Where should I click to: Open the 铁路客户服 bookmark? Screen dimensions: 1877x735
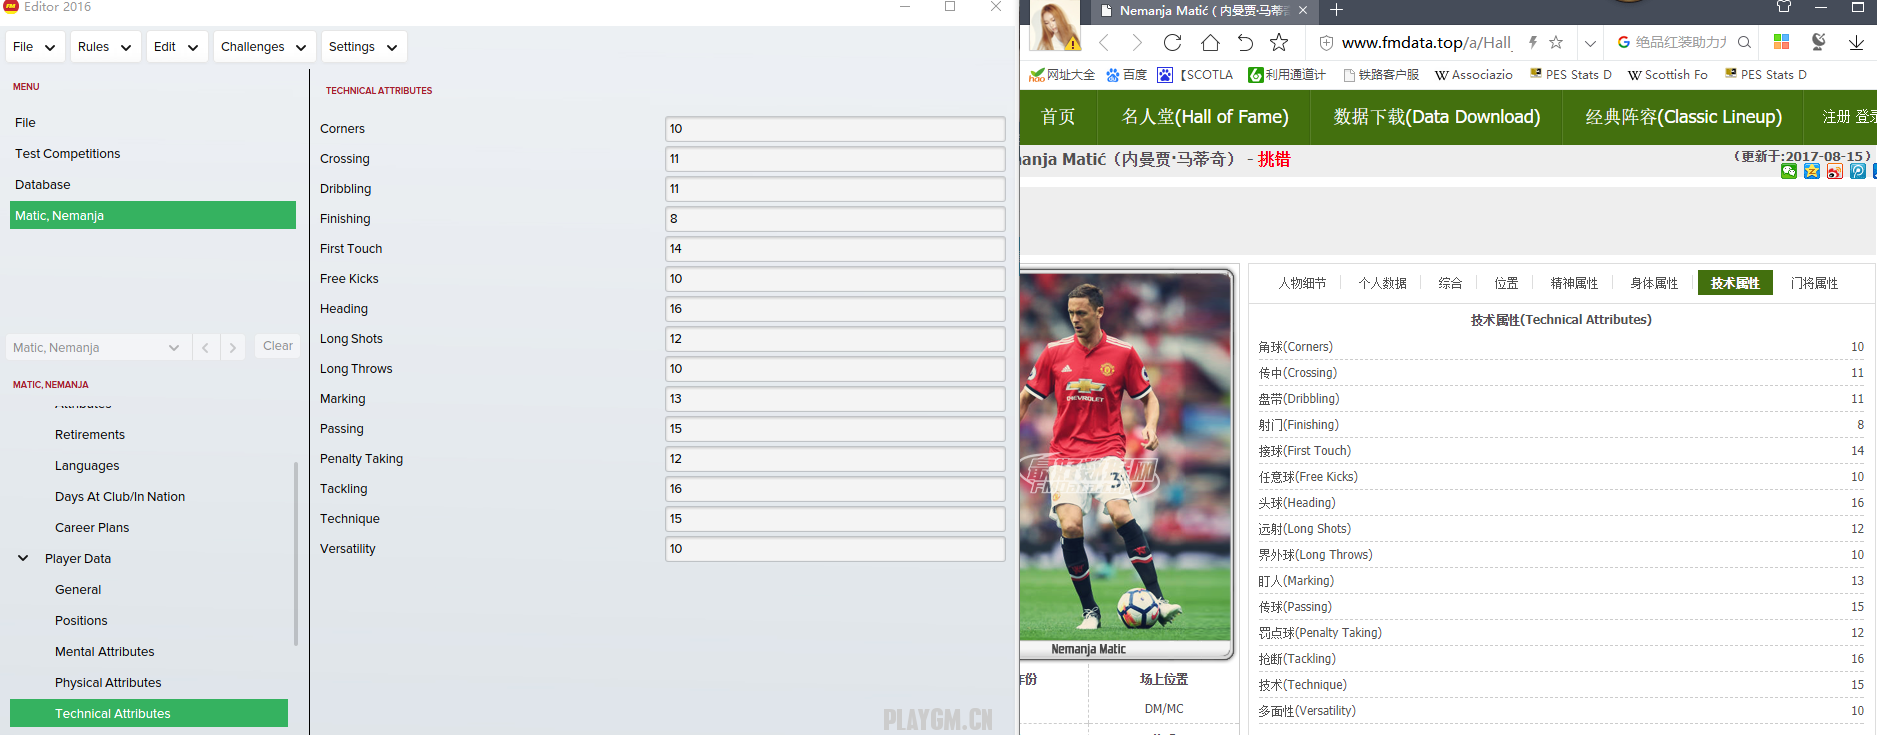pyautogui.click(x=1381, y=75)
